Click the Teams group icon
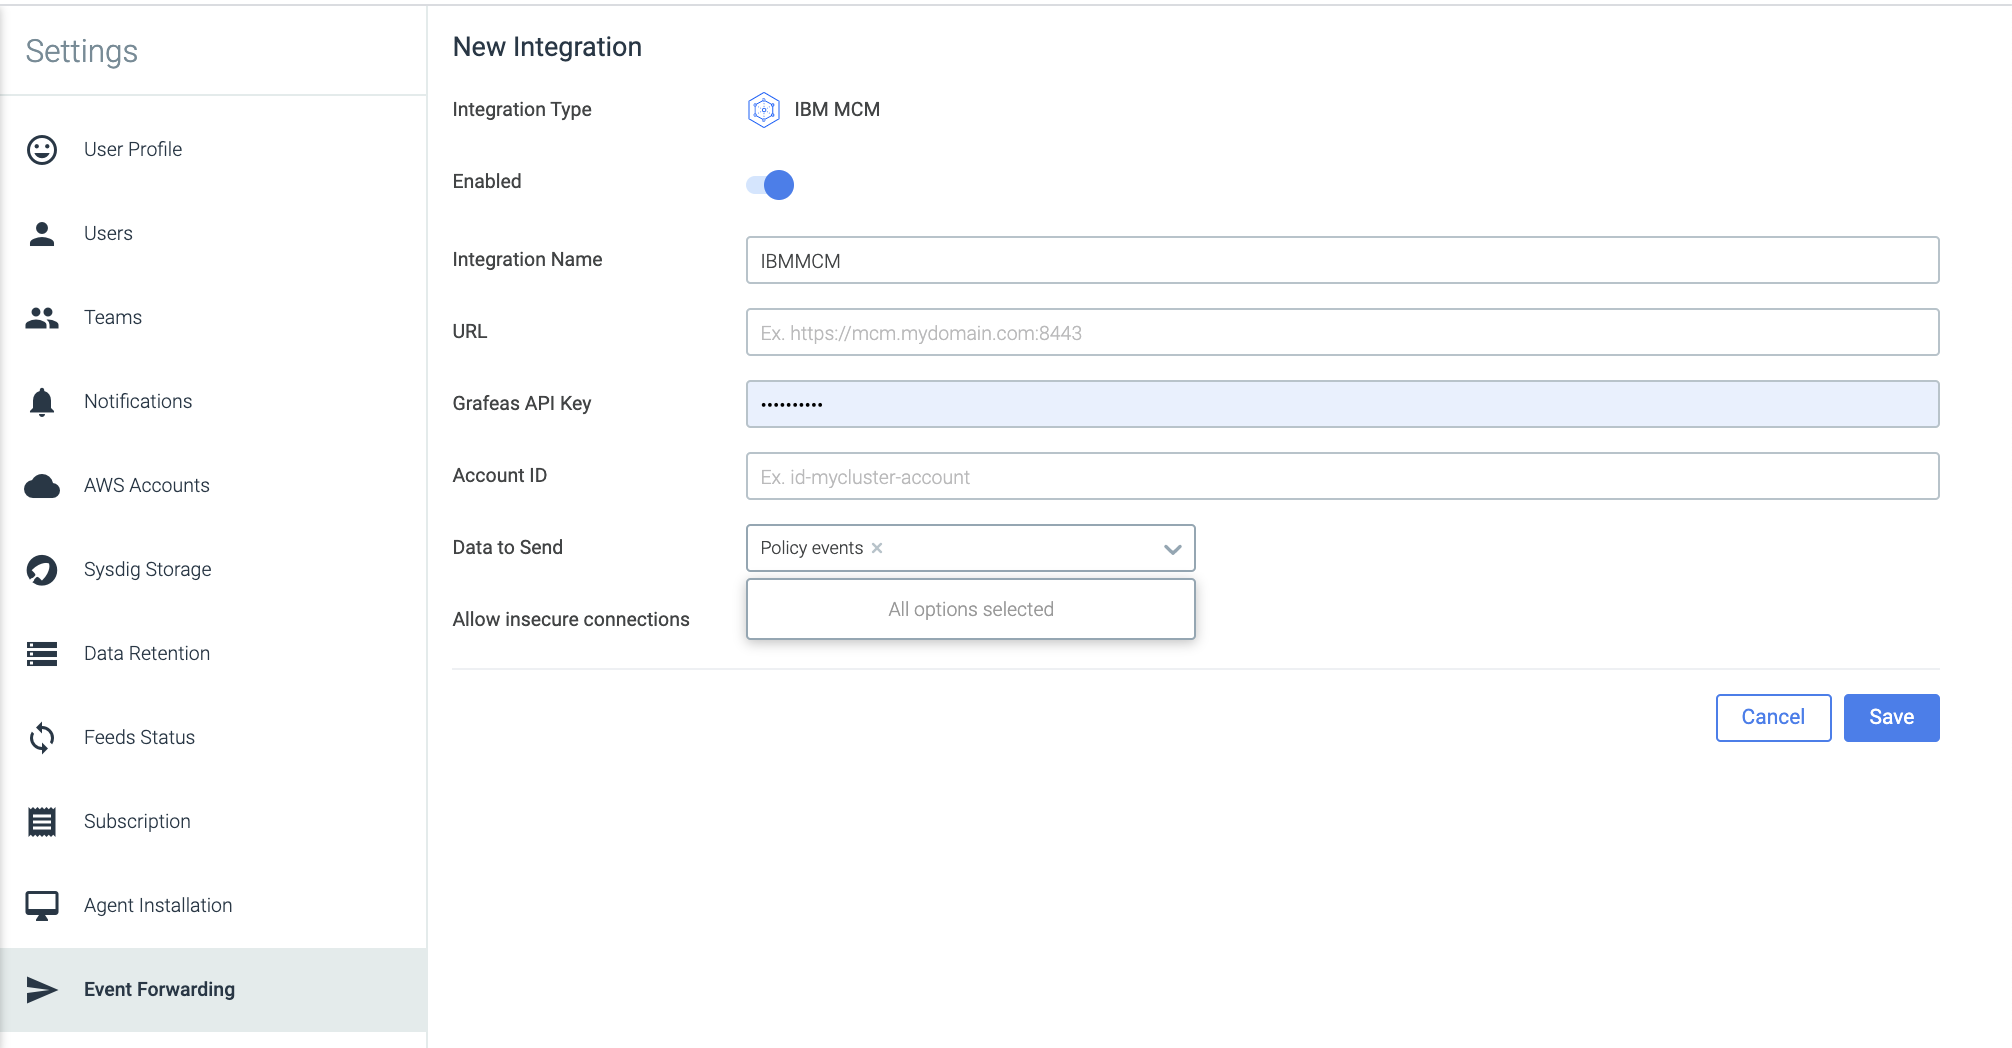The height and width of the screenshot is (1048, 2012). (42, 318)
